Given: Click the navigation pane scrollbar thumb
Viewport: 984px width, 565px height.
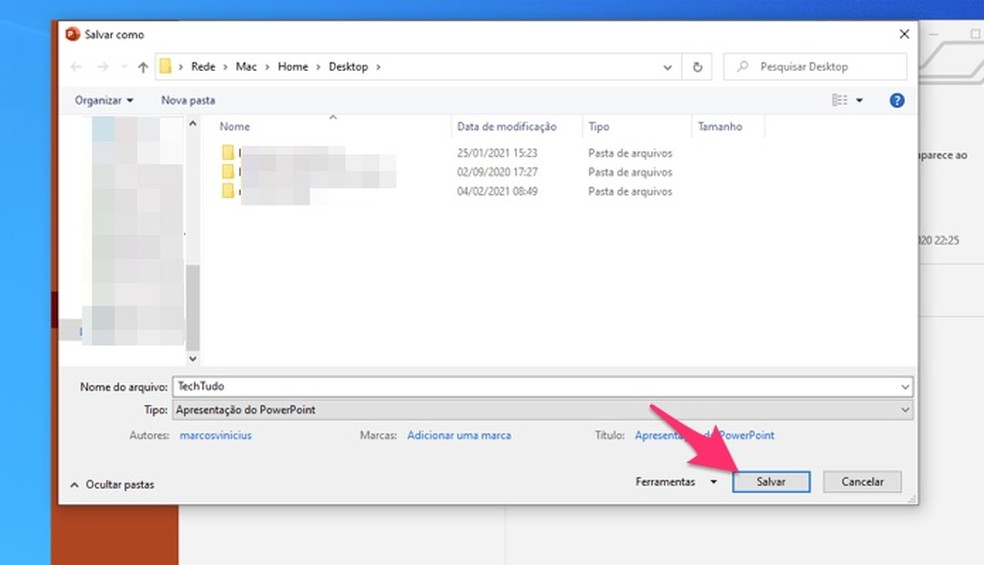Looking at the screenshot, I should 193,307.
